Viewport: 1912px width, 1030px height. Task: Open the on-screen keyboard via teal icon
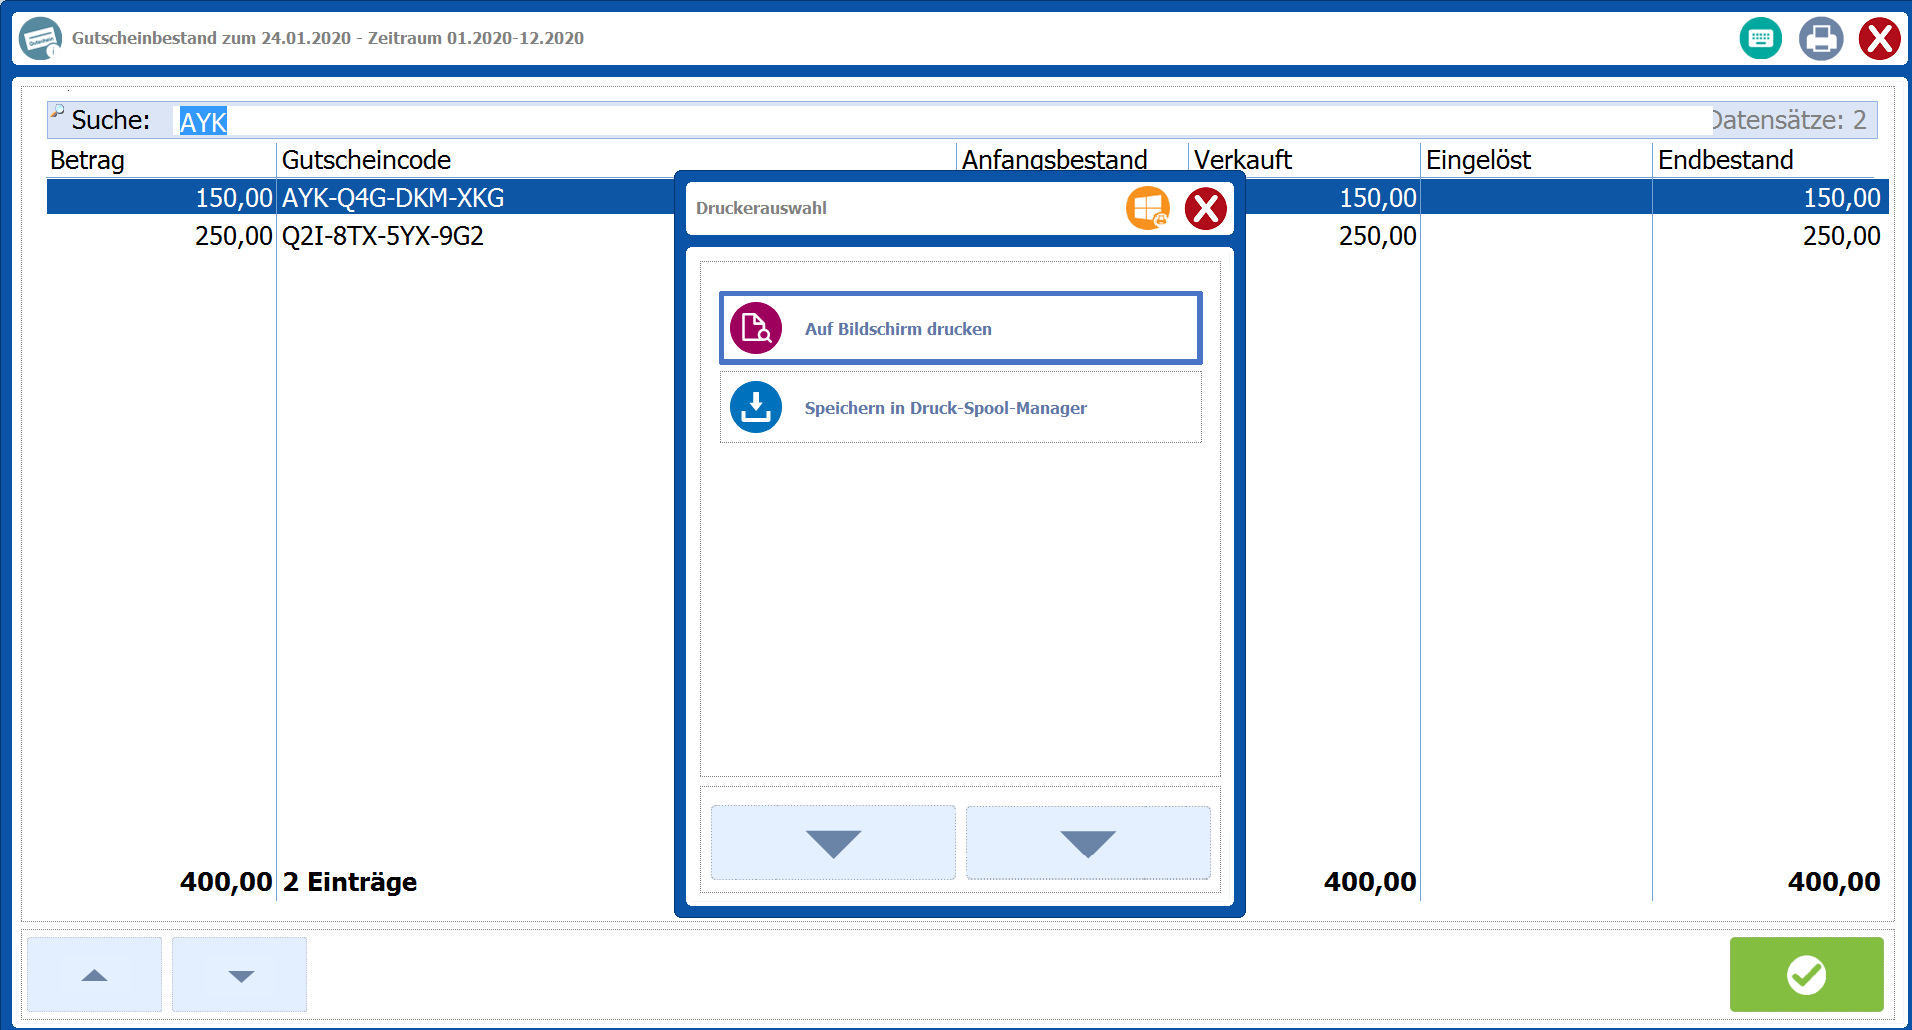pos(1760,39)
